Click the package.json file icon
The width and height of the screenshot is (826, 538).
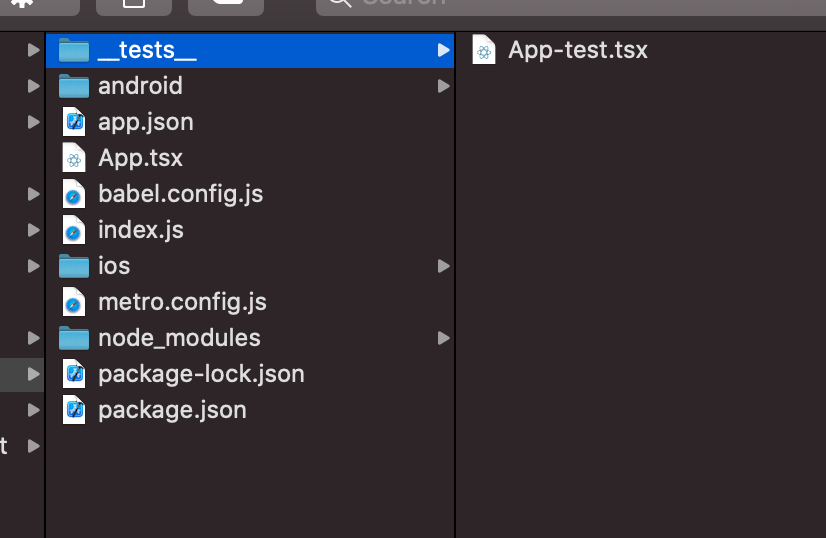coord(74,410)
